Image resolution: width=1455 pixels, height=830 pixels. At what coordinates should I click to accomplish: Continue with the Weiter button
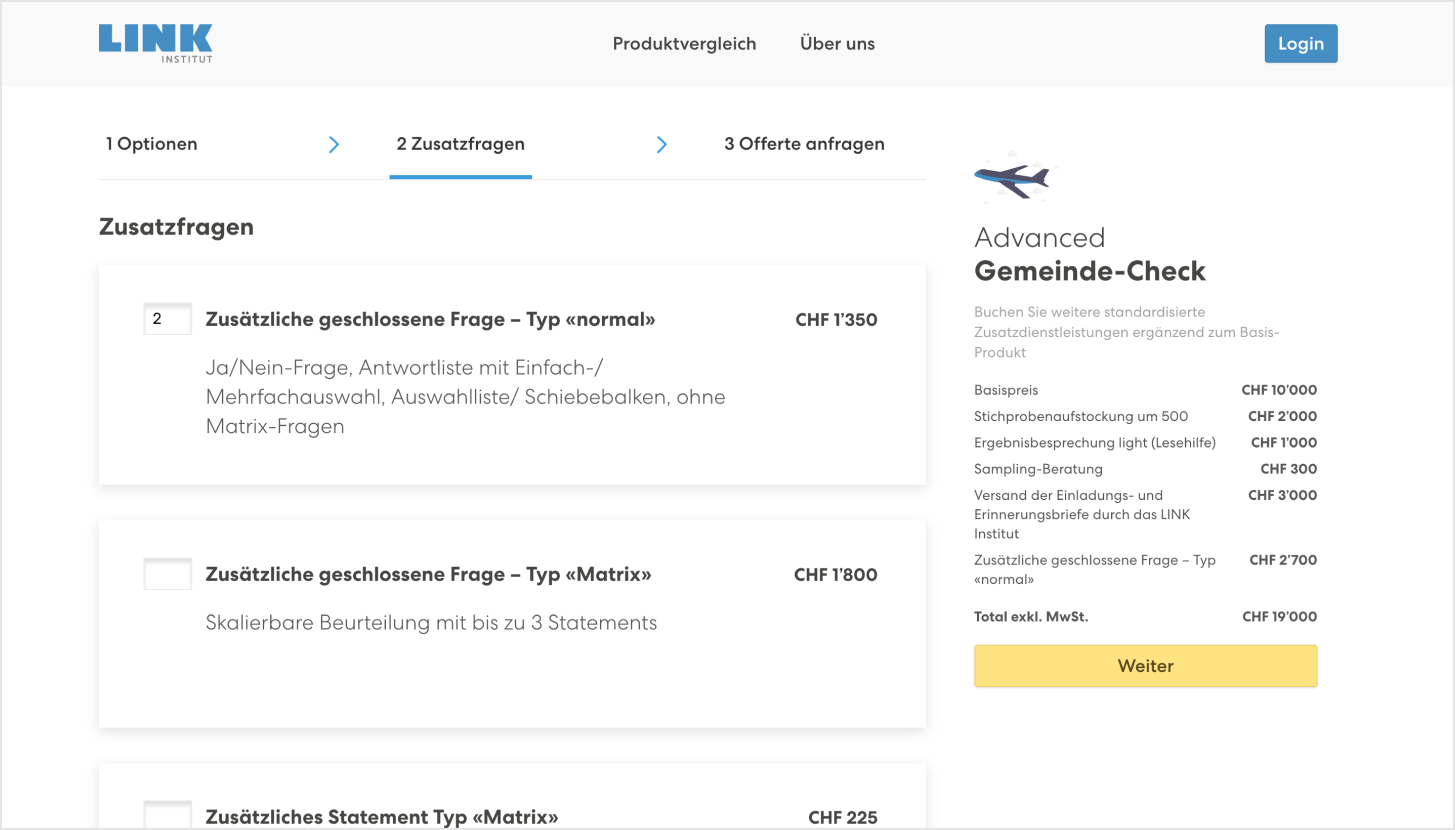coord(1146,666)
